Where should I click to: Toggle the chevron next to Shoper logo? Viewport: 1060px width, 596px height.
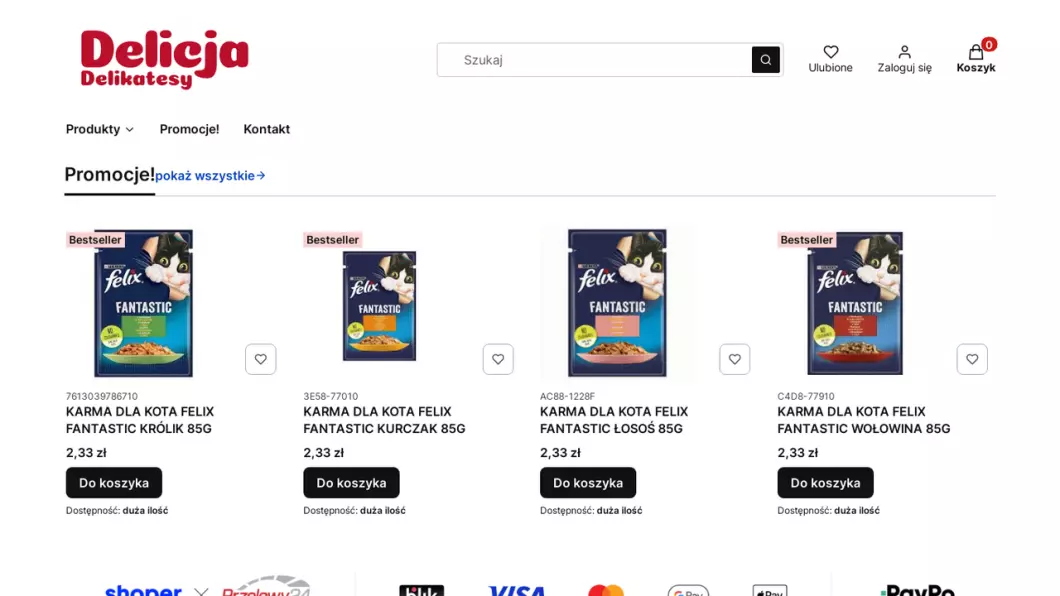[x=201, y=591]
